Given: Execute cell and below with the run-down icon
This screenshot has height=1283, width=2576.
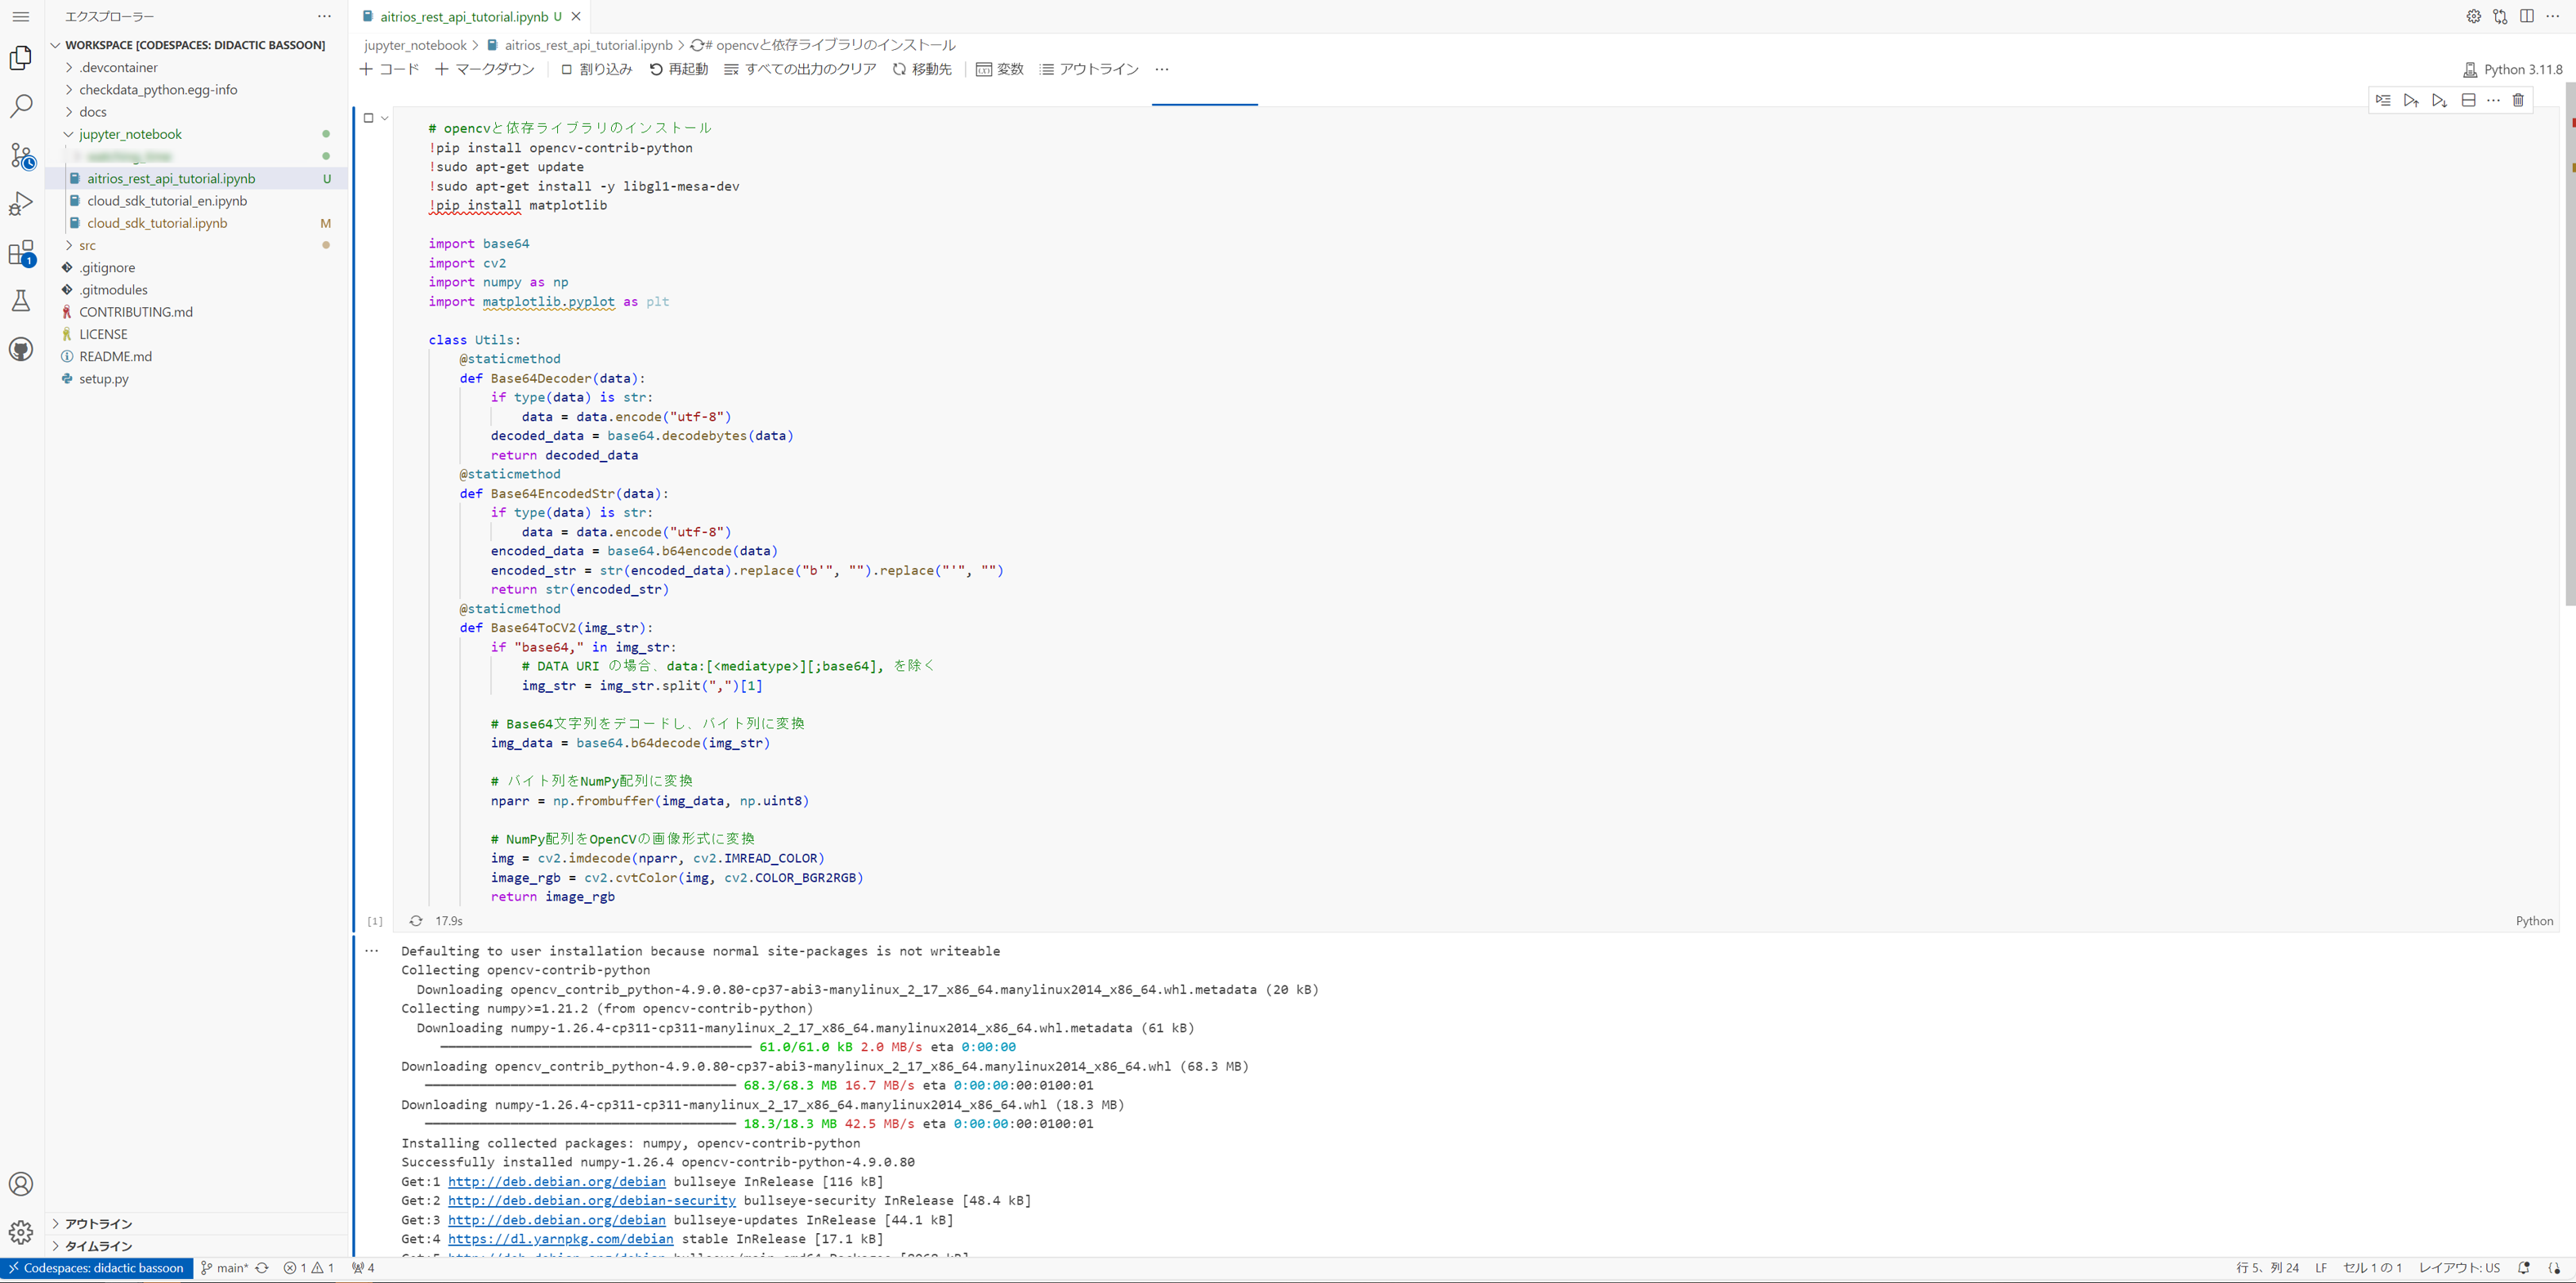Looking at the screenshot, I should [x=2438, y=100].
